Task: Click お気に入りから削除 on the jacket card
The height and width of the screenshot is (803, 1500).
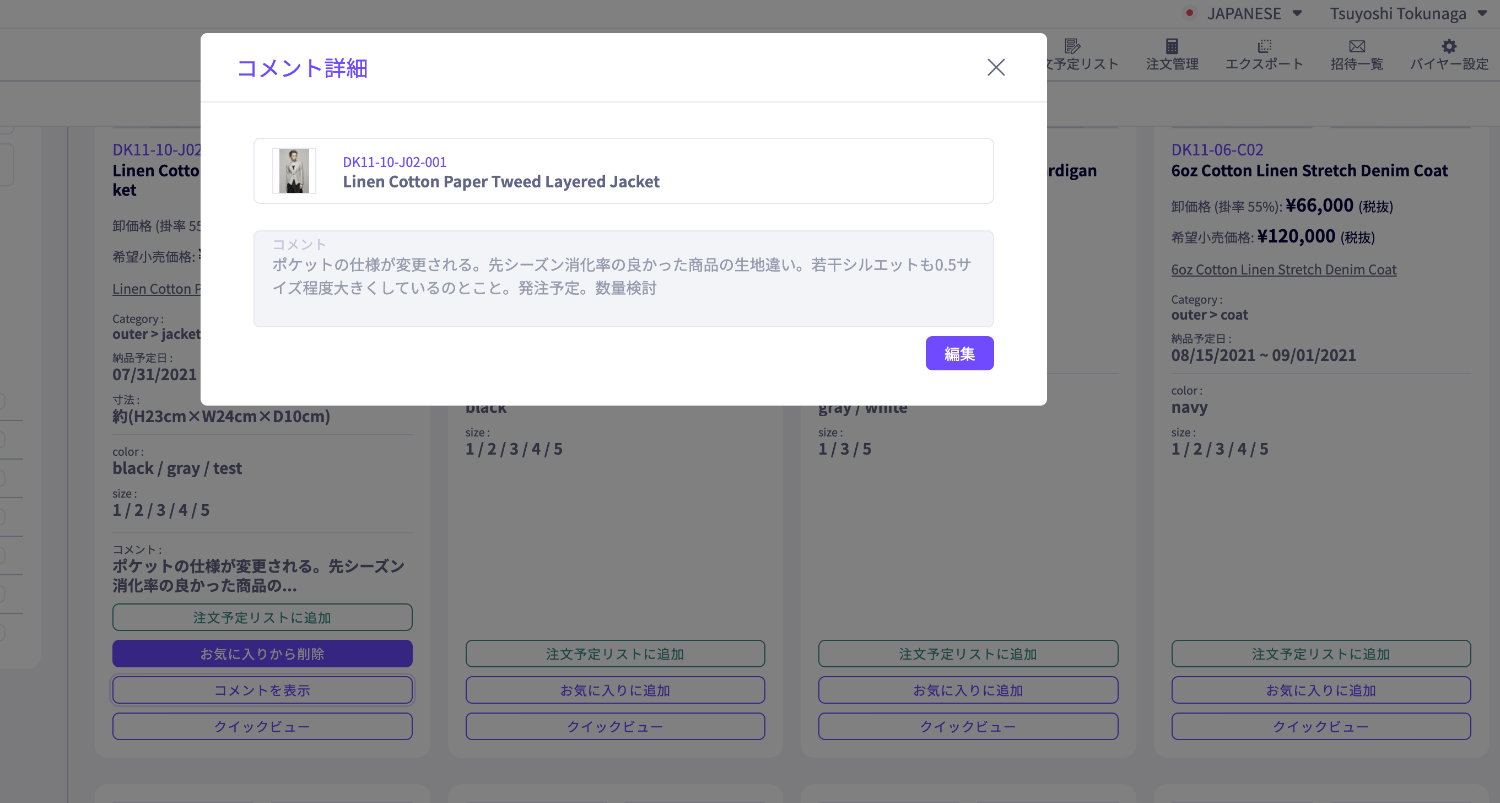Action: (x=262, y=654)
